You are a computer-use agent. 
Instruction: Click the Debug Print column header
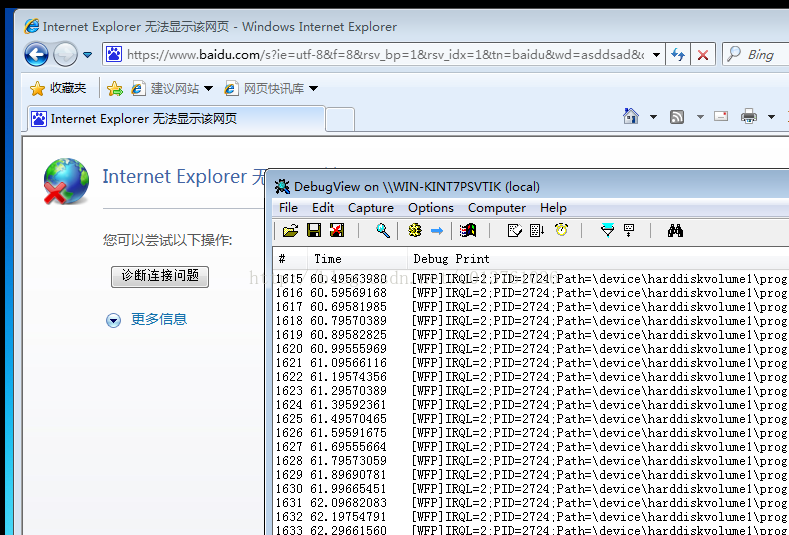tap(598, 259)
